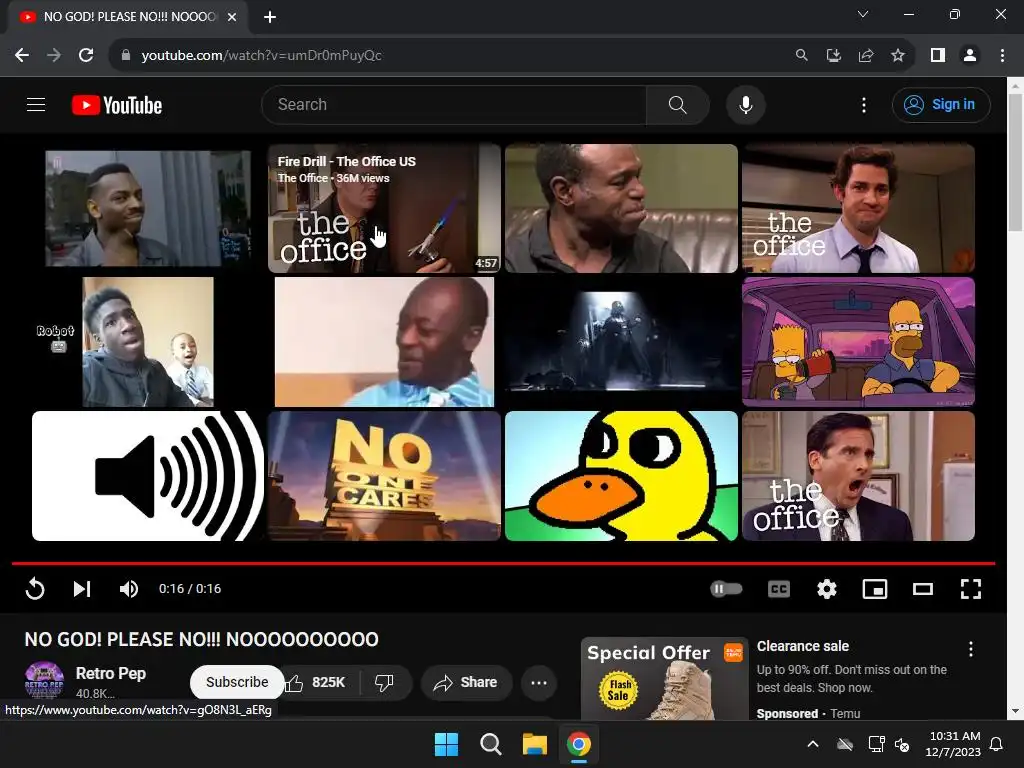
Task: Open YouTube settings three-dot menu
Action: [x=863, y=104]
